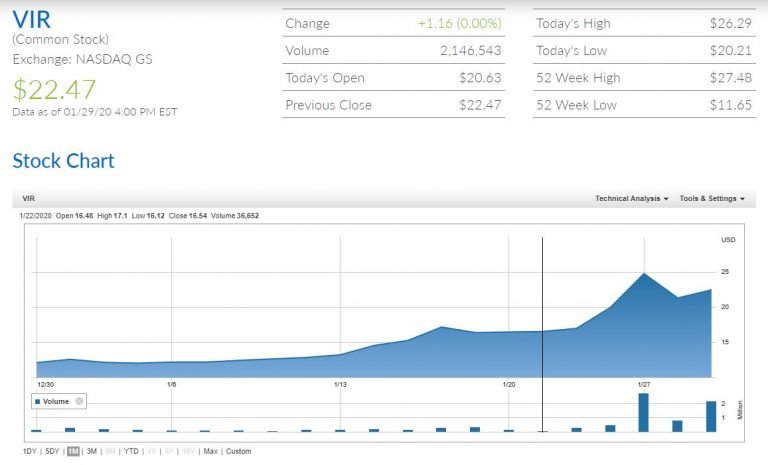Screen dimensions: 768x465
Task: Remove the Volume indicator with its x icon
Action: pyautogui.click(x=80, y=401)
